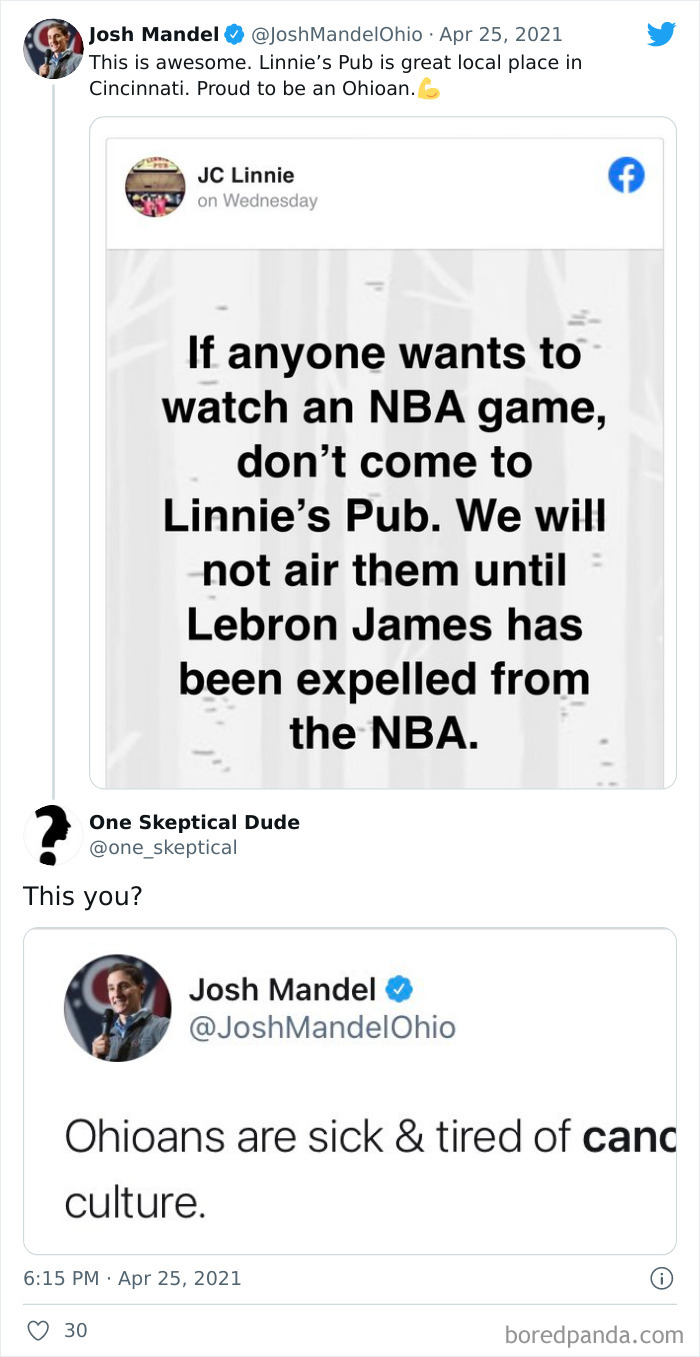
Task: Click JC Linnie's round profile picture
Action: (x=155, y=187)
